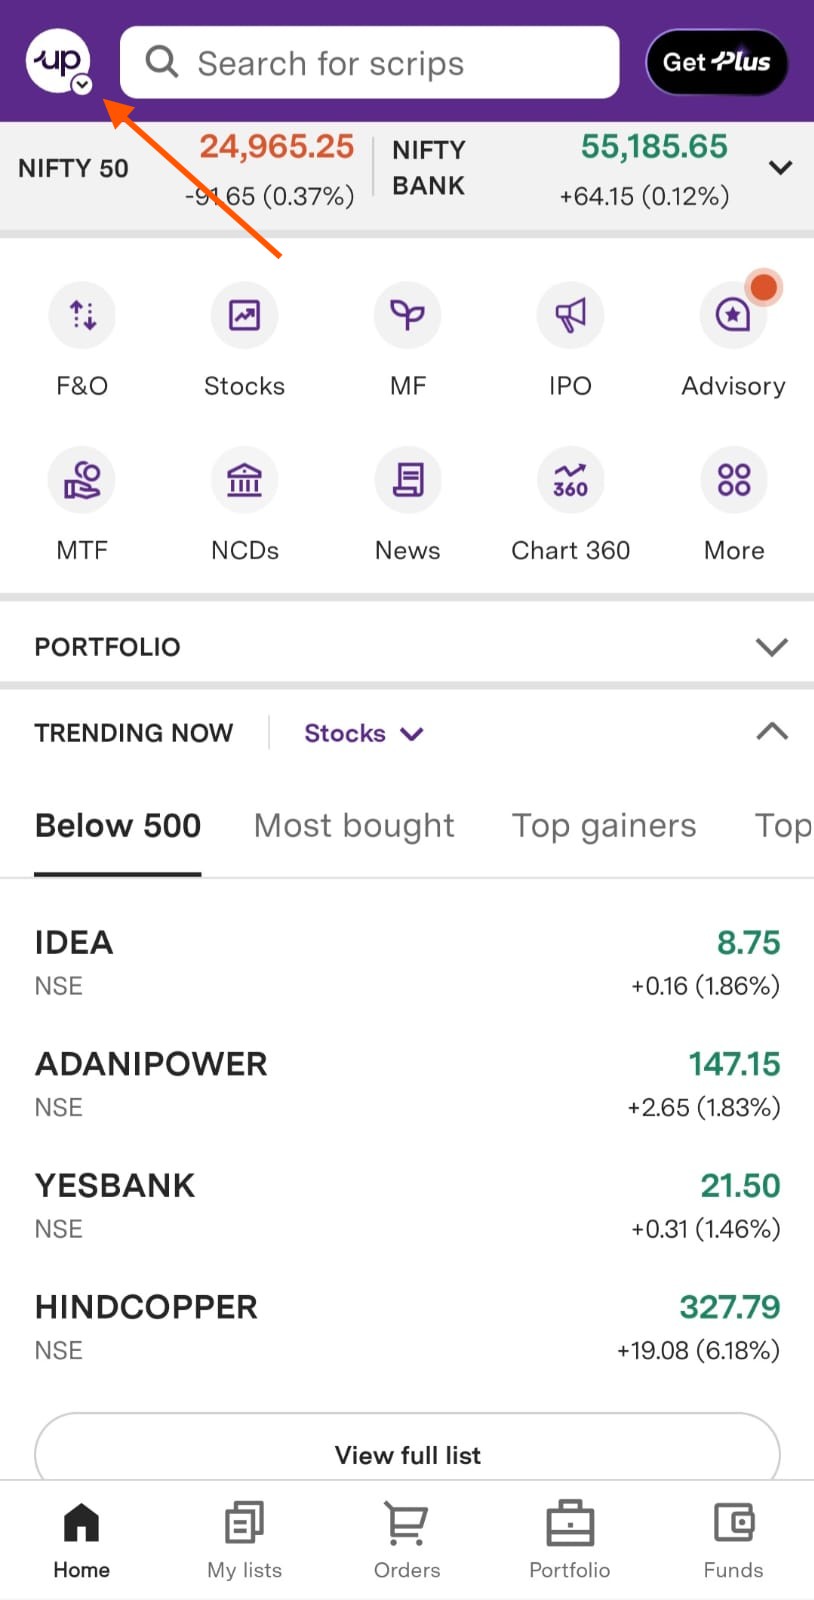Screen dimensions: 814x1600
Task: Switch to the Top gainers tab
Action: pyautogui.click(x=604, y=826)
